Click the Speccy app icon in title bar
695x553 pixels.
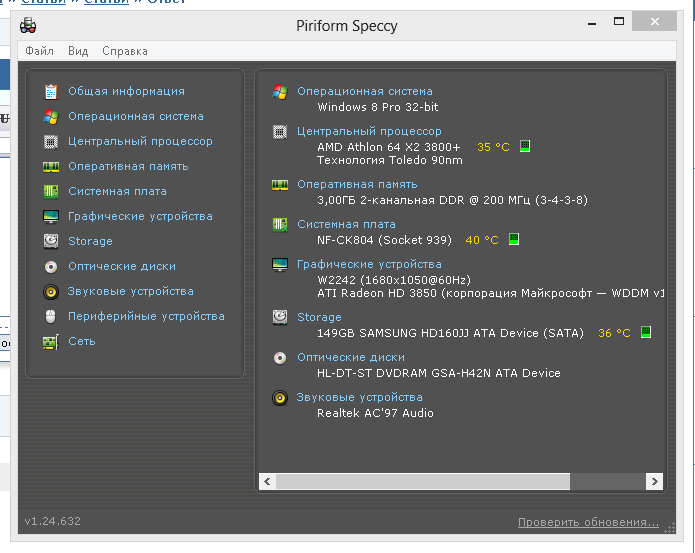(x=28, y=26)
